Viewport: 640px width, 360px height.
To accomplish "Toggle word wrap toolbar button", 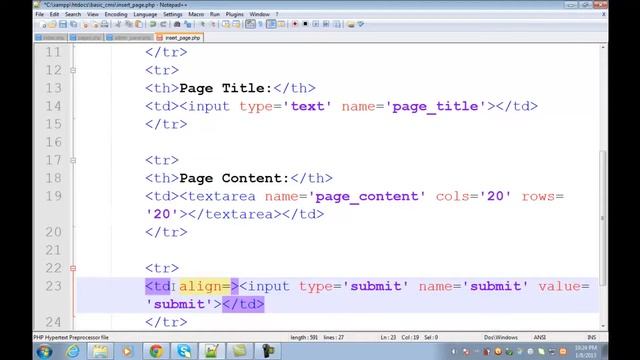I will pos(250,24).
